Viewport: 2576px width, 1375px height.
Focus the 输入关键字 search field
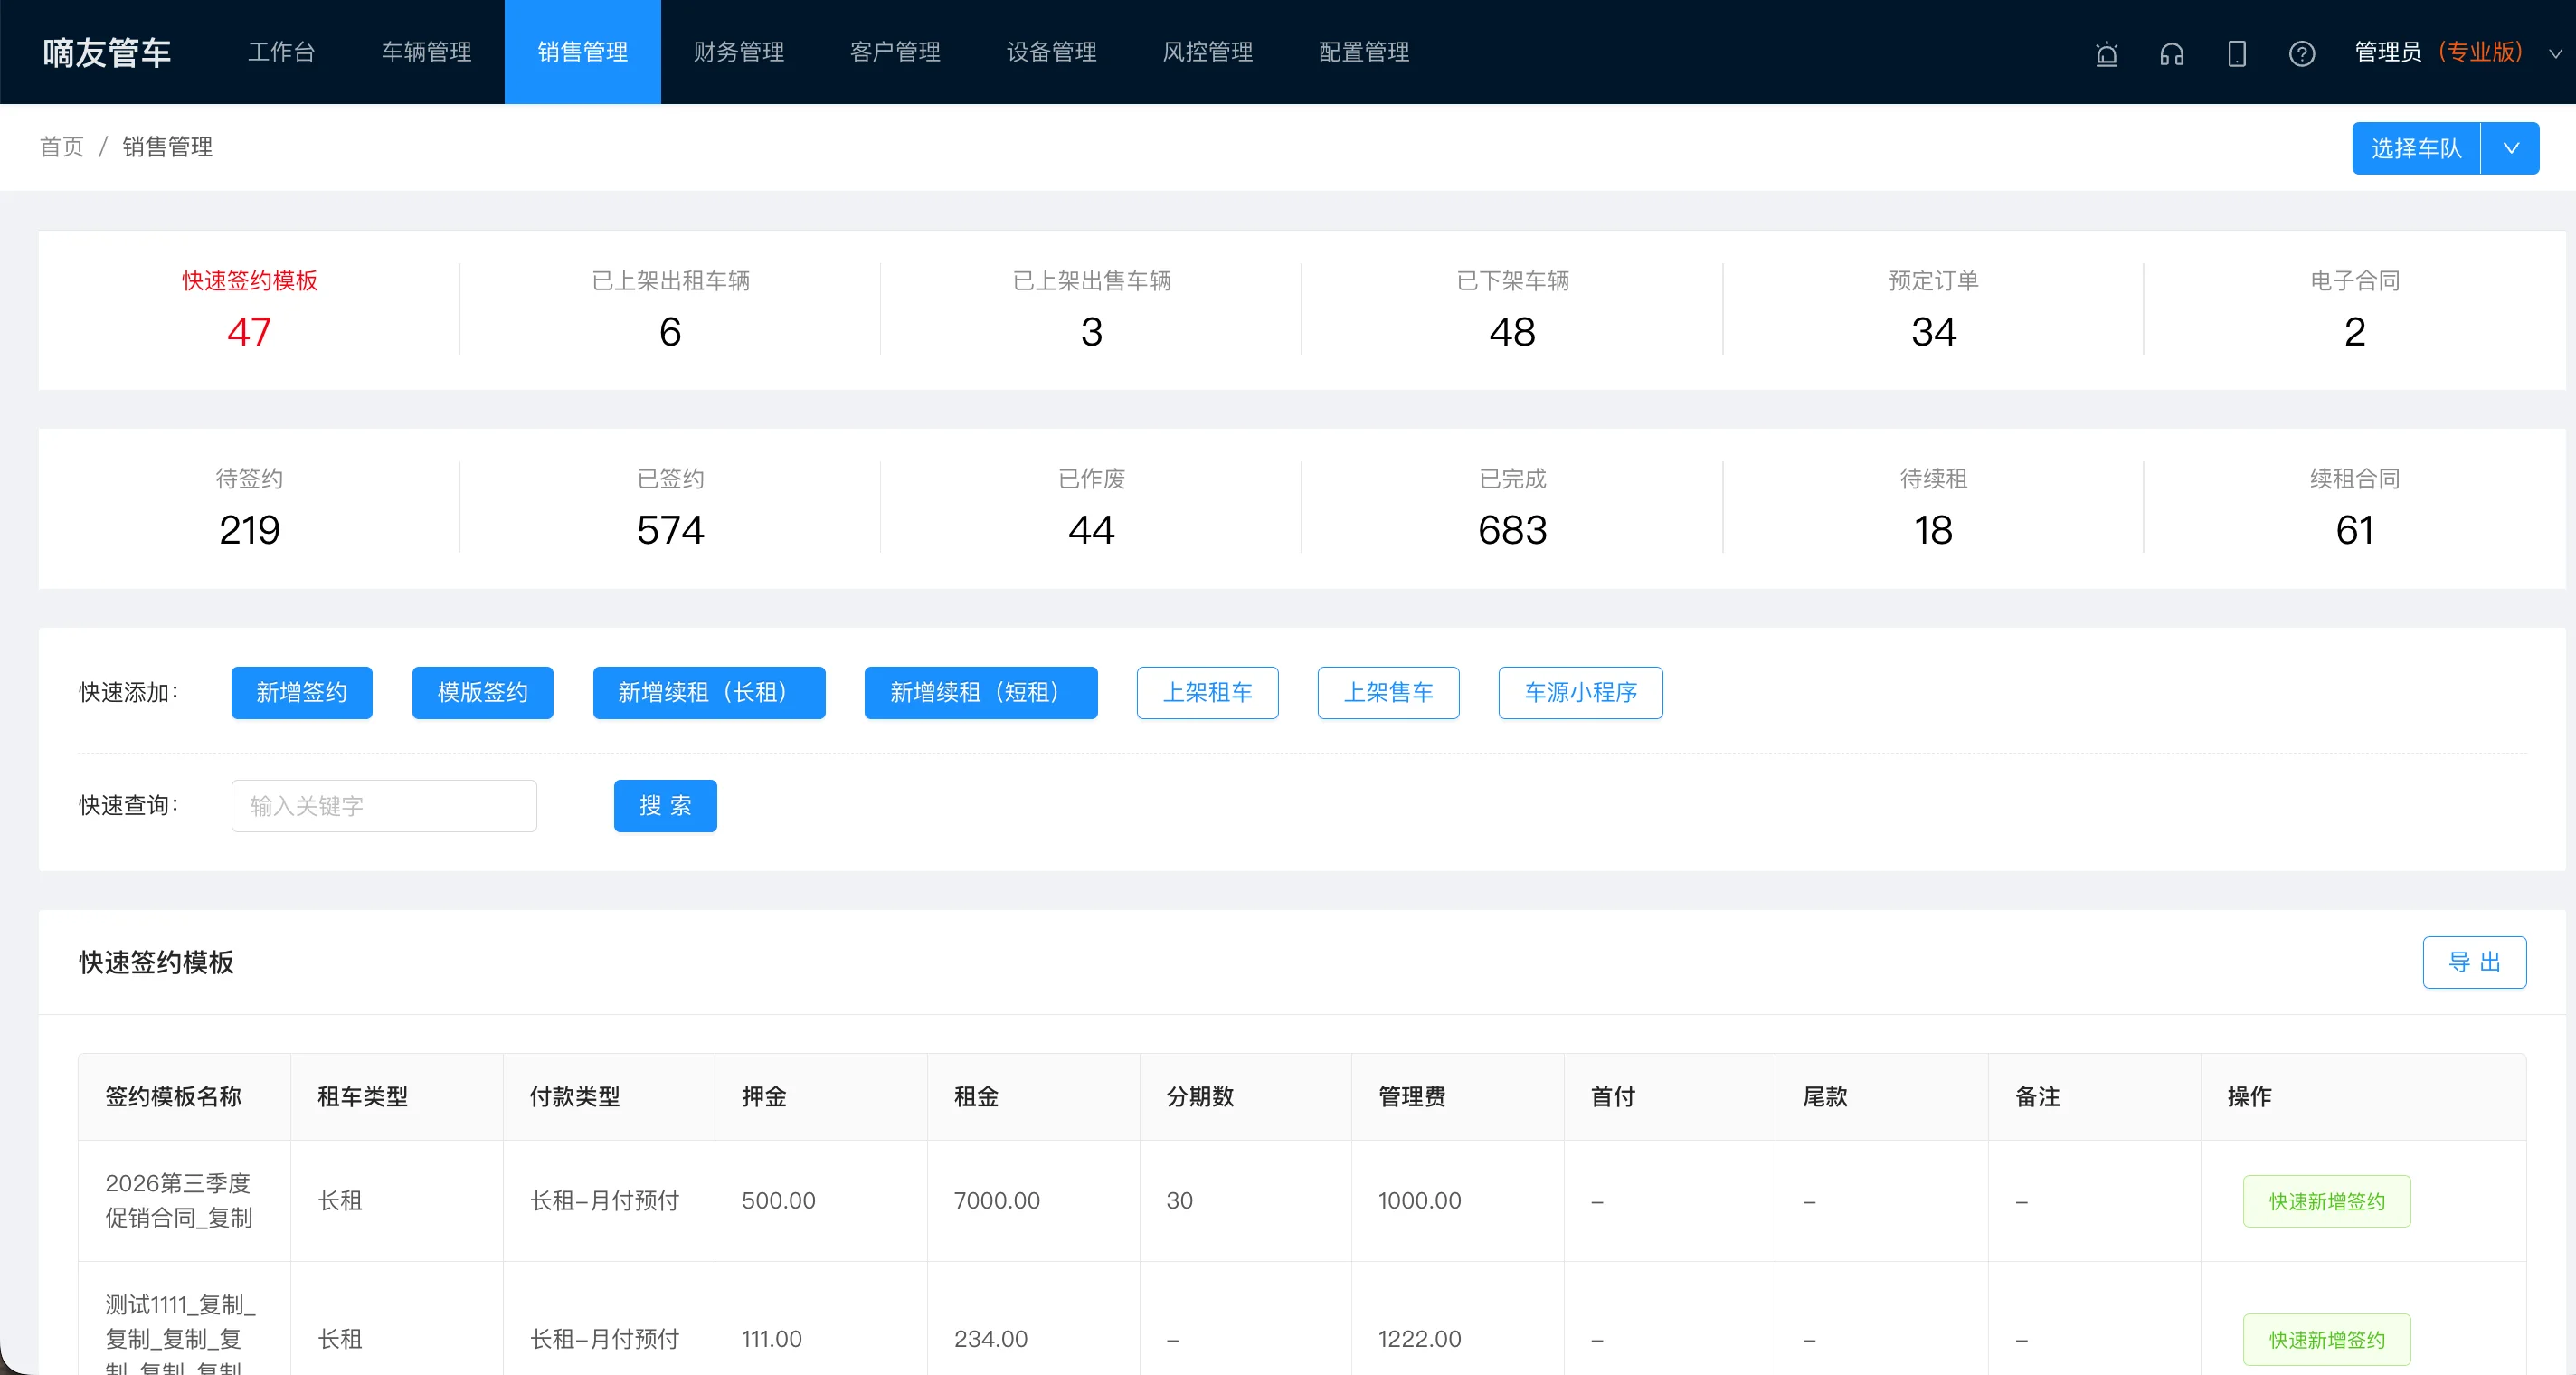[x=384, y=806]
